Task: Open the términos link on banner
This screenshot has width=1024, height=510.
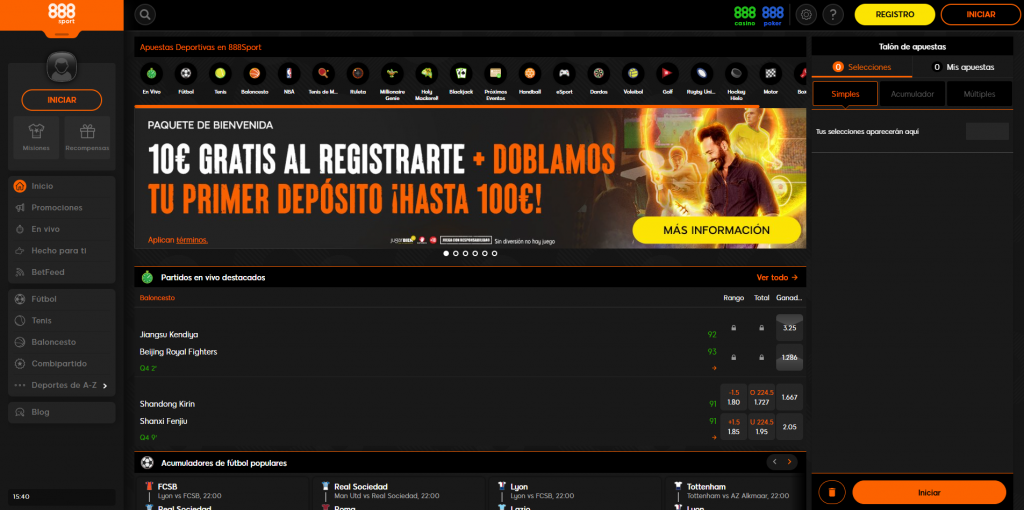Action: [191, 240]
